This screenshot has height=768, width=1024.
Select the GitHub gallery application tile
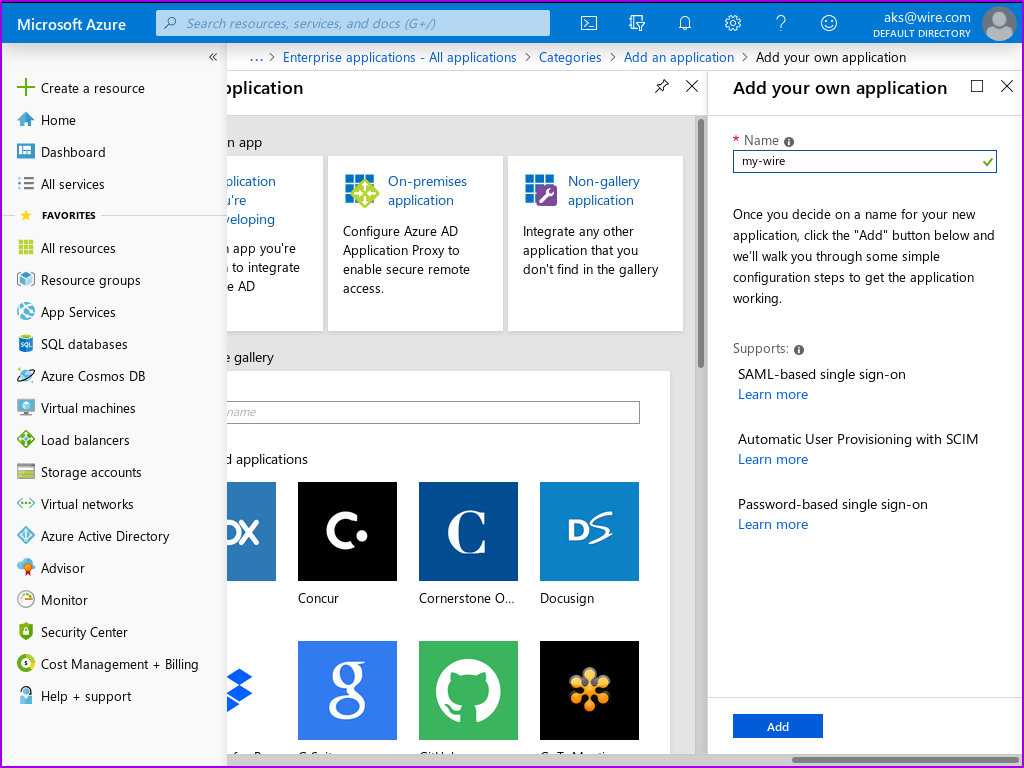click(x=468, y=690)
